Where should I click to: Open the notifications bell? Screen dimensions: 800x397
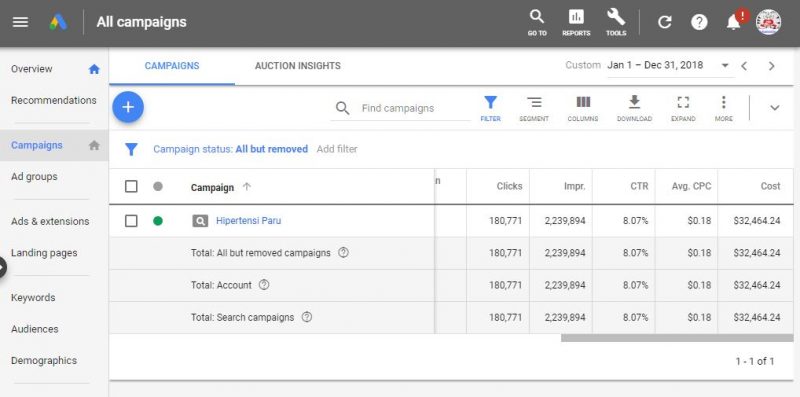pyautogui.click(x=733, y=22)
